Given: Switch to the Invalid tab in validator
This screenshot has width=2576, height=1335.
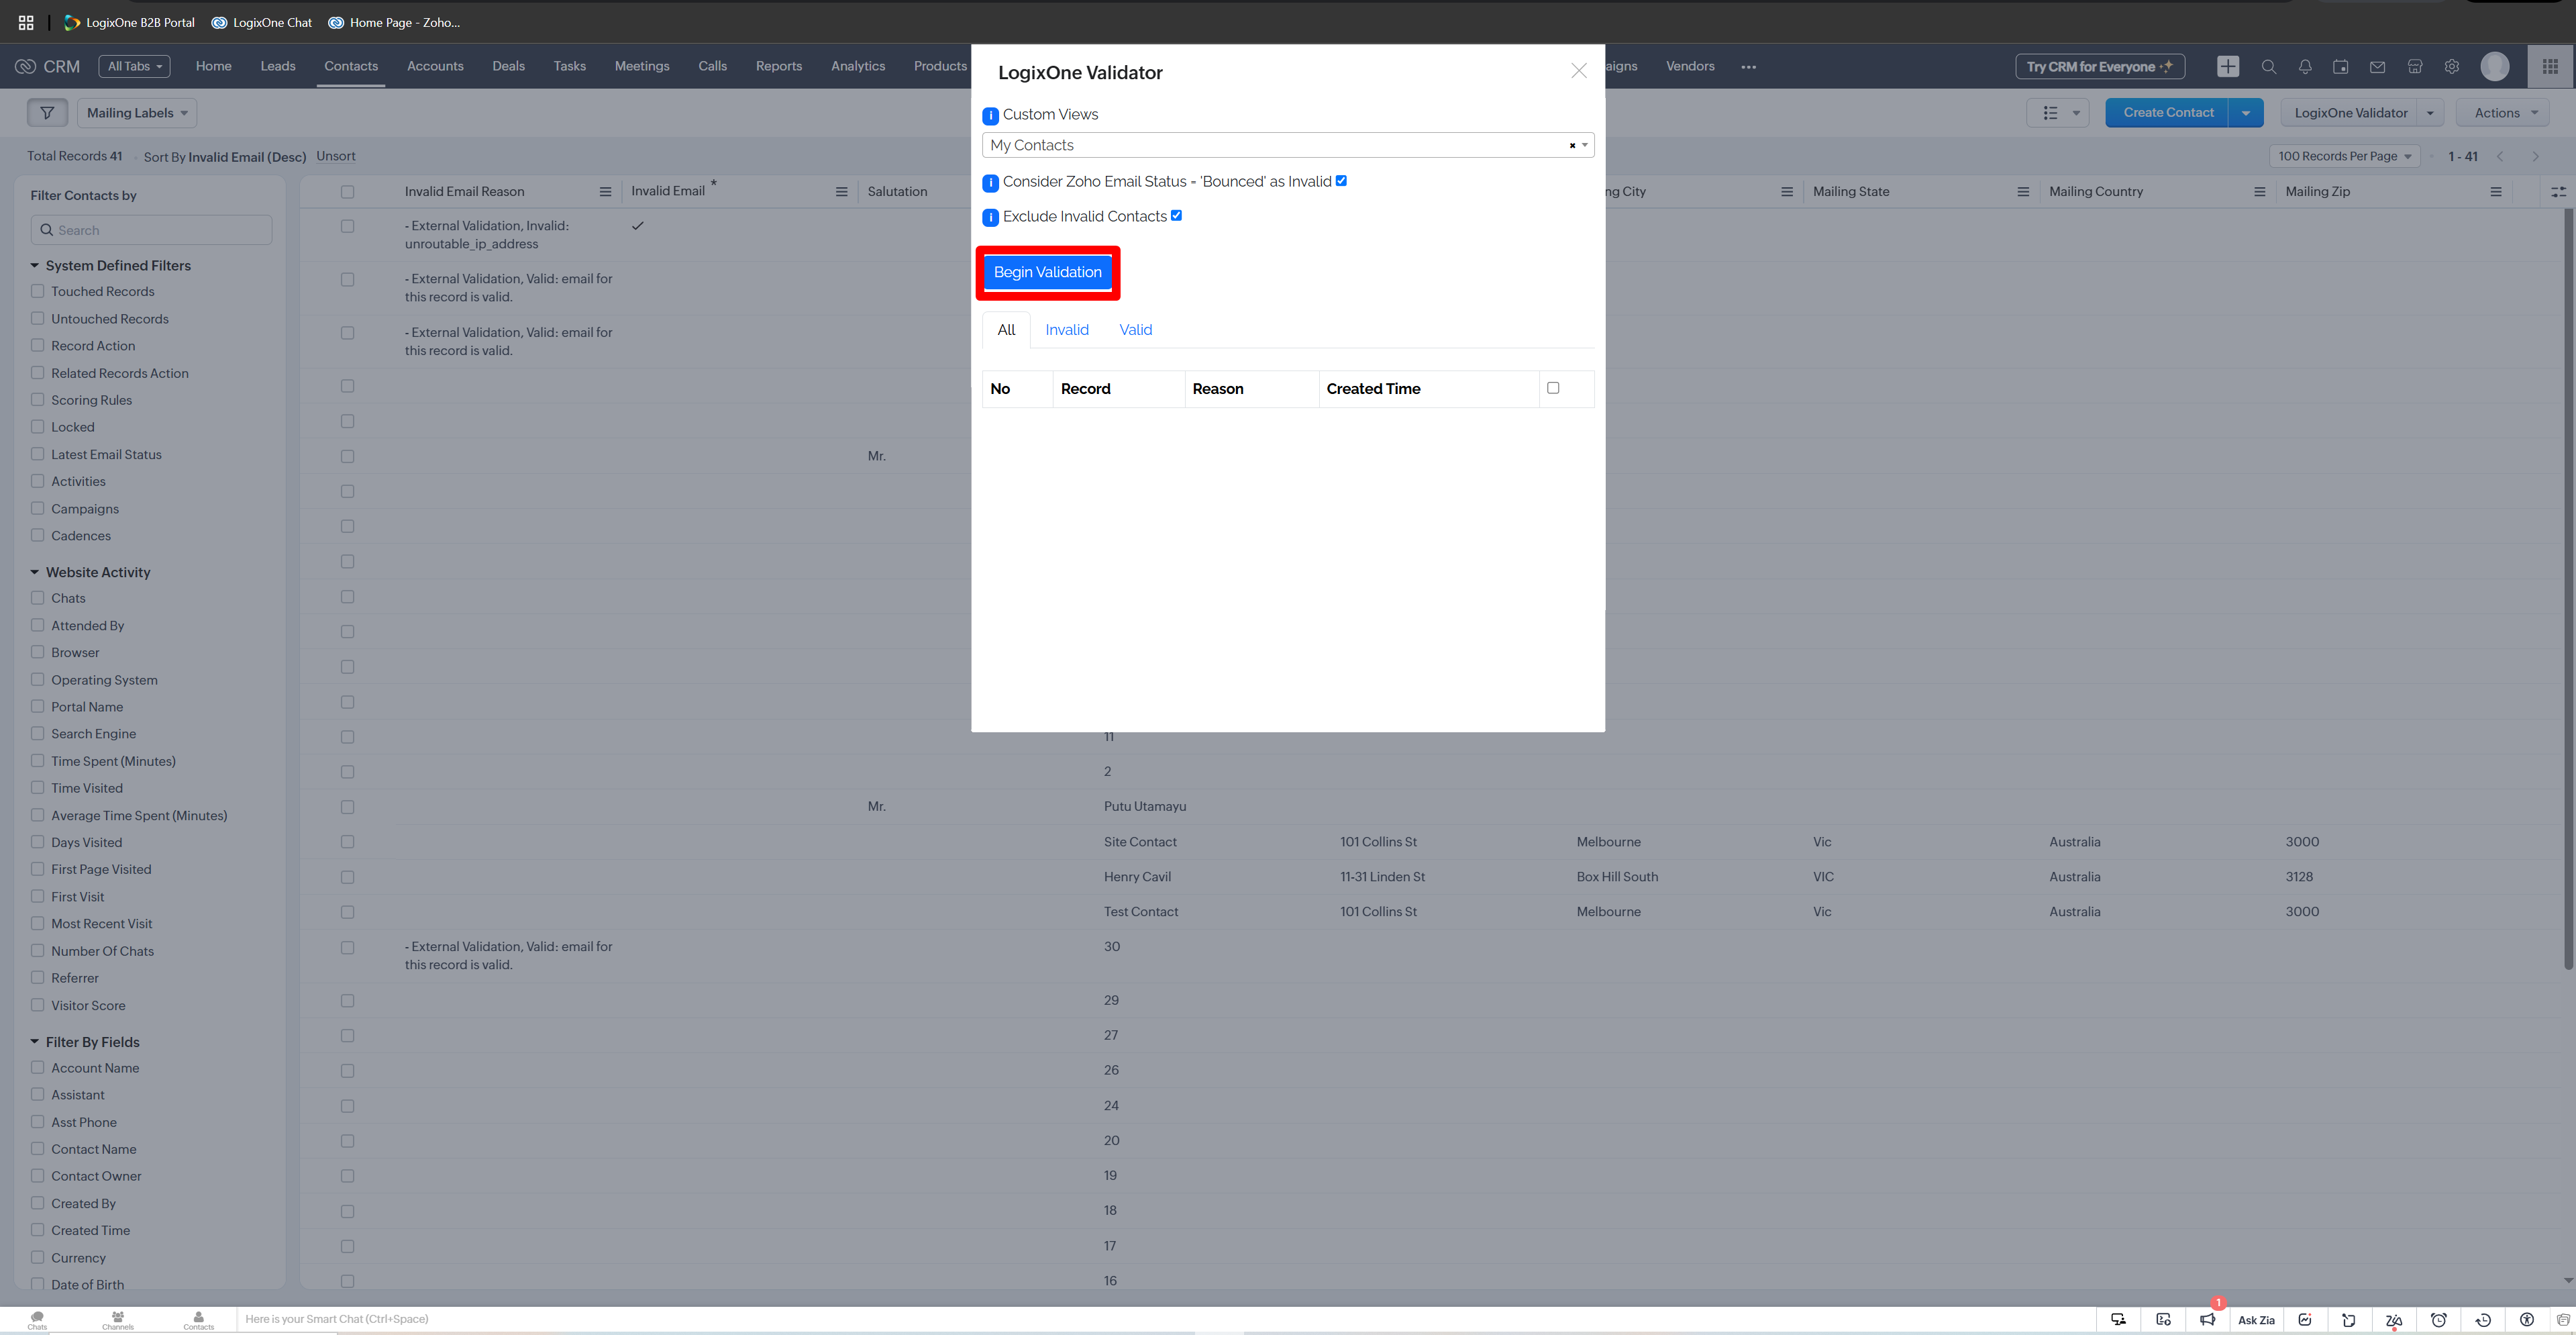Looking at the screenshot, I should (x=1066, y=330).
